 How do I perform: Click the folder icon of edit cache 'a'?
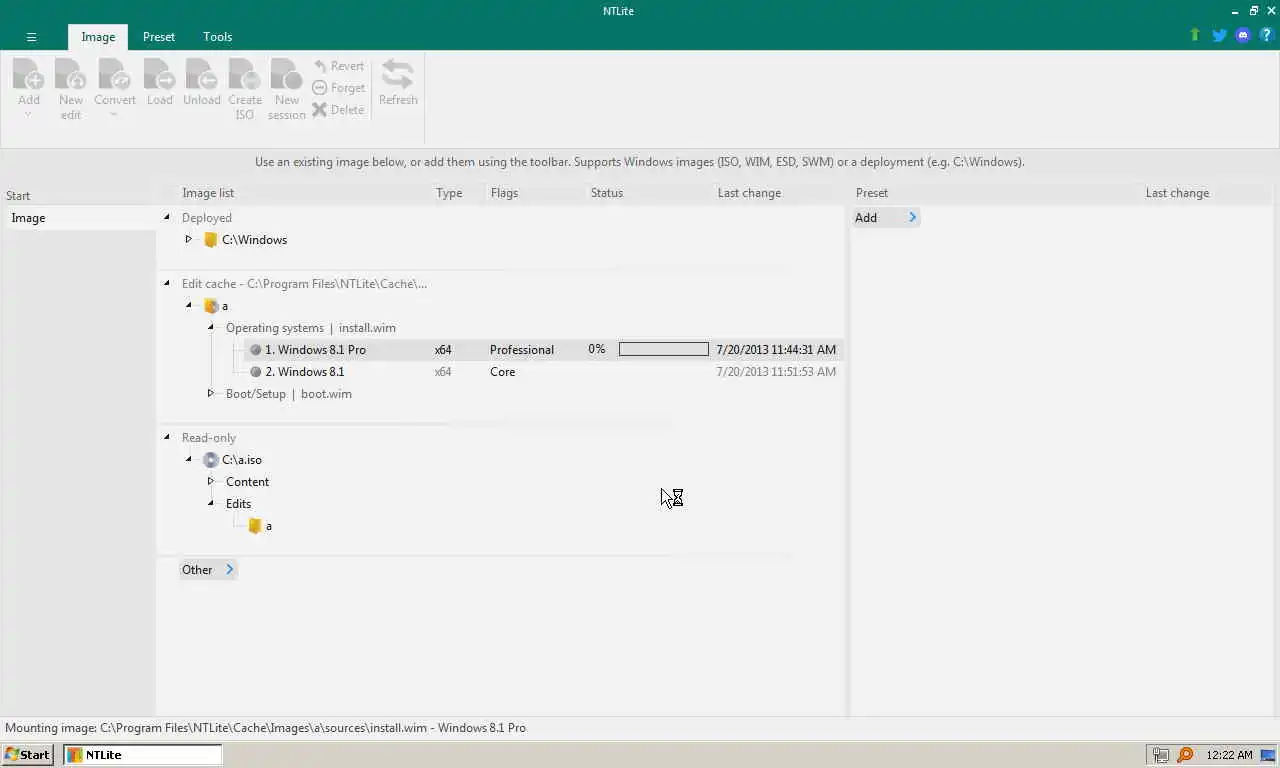(x=210, y=306)
